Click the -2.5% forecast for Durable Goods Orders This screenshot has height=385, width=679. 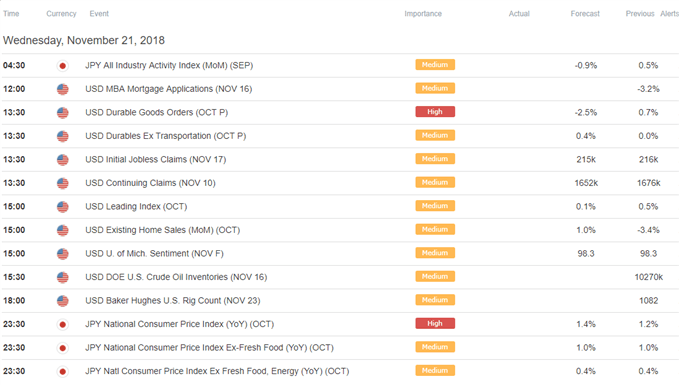(586, 113)
